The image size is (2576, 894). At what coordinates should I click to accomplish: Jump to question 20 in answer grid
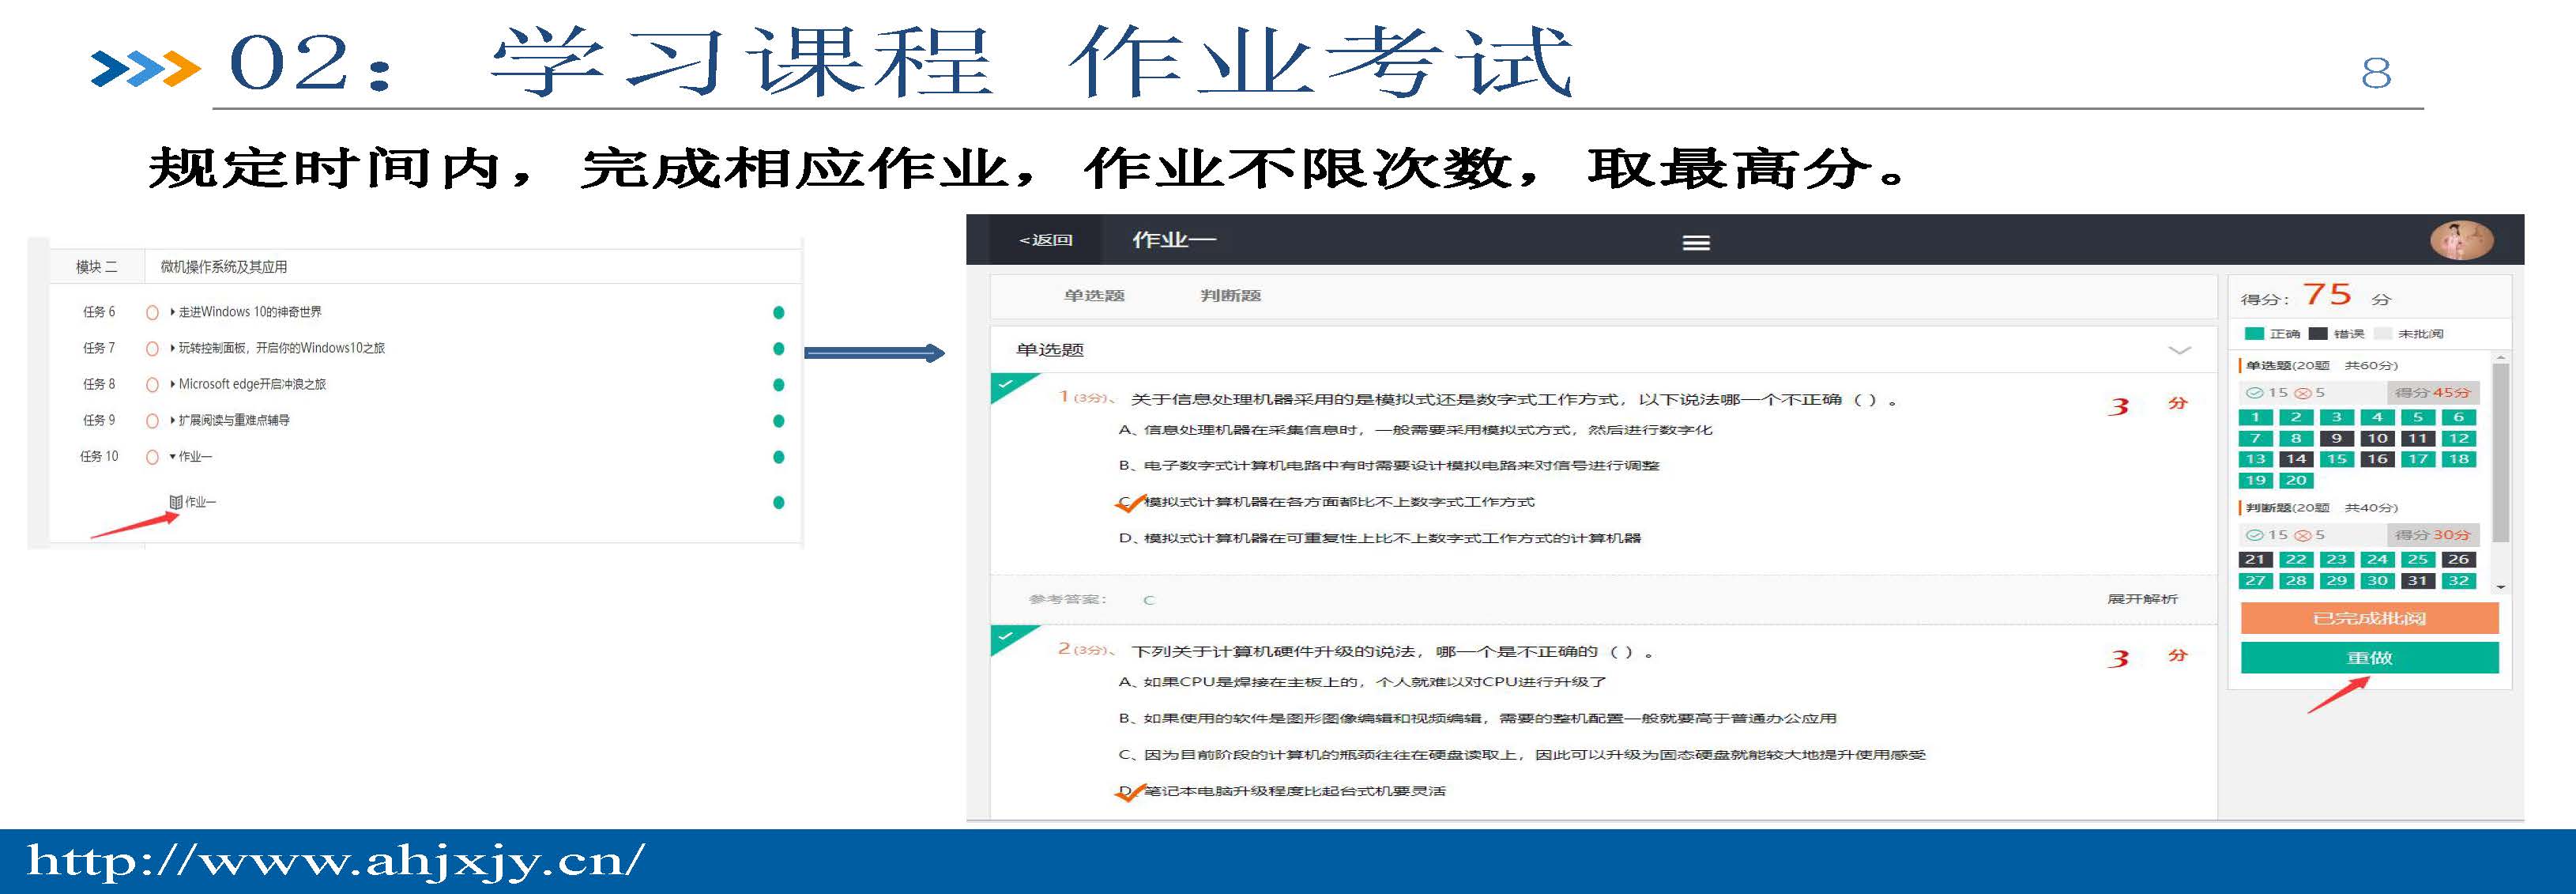point(2296,480)
